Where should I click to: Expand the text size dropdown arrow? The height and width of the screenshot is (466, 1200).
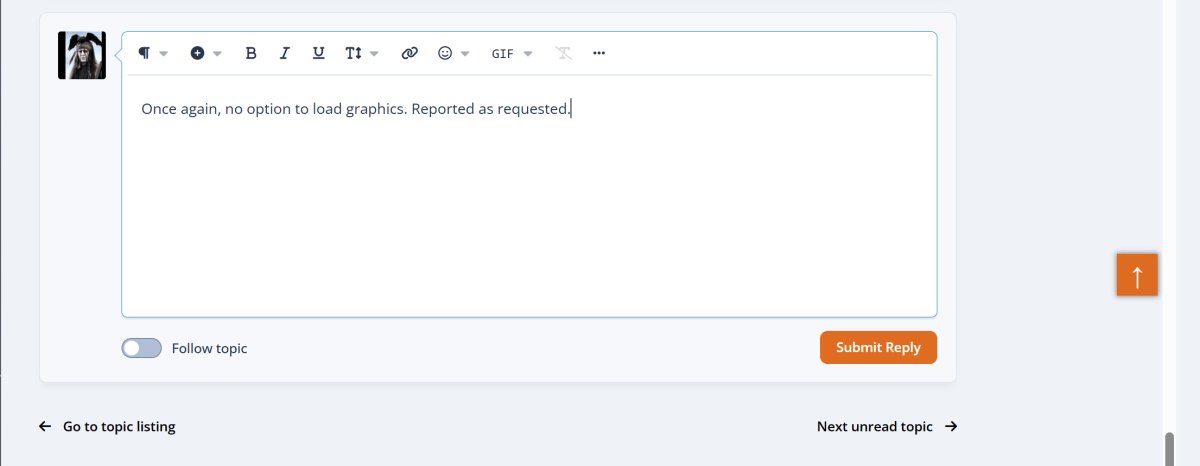point(374,54)
